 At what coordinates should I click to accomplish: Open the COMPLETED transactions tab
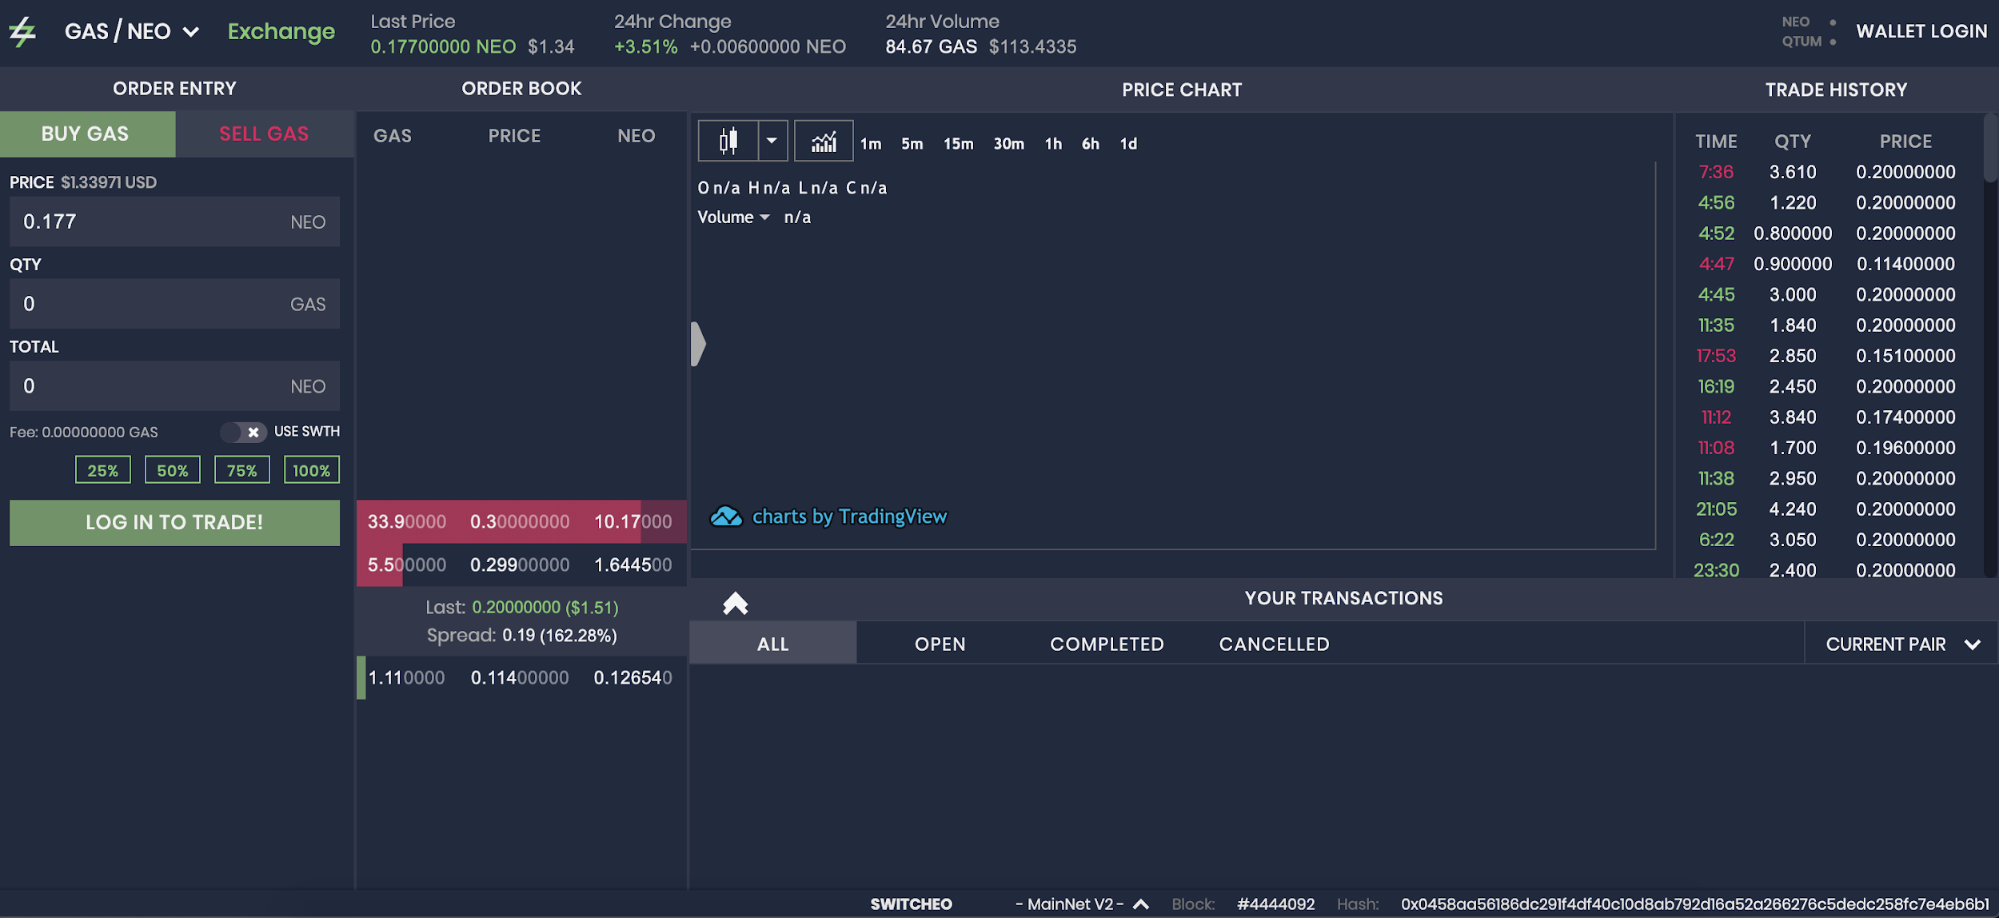(1106, 644)
